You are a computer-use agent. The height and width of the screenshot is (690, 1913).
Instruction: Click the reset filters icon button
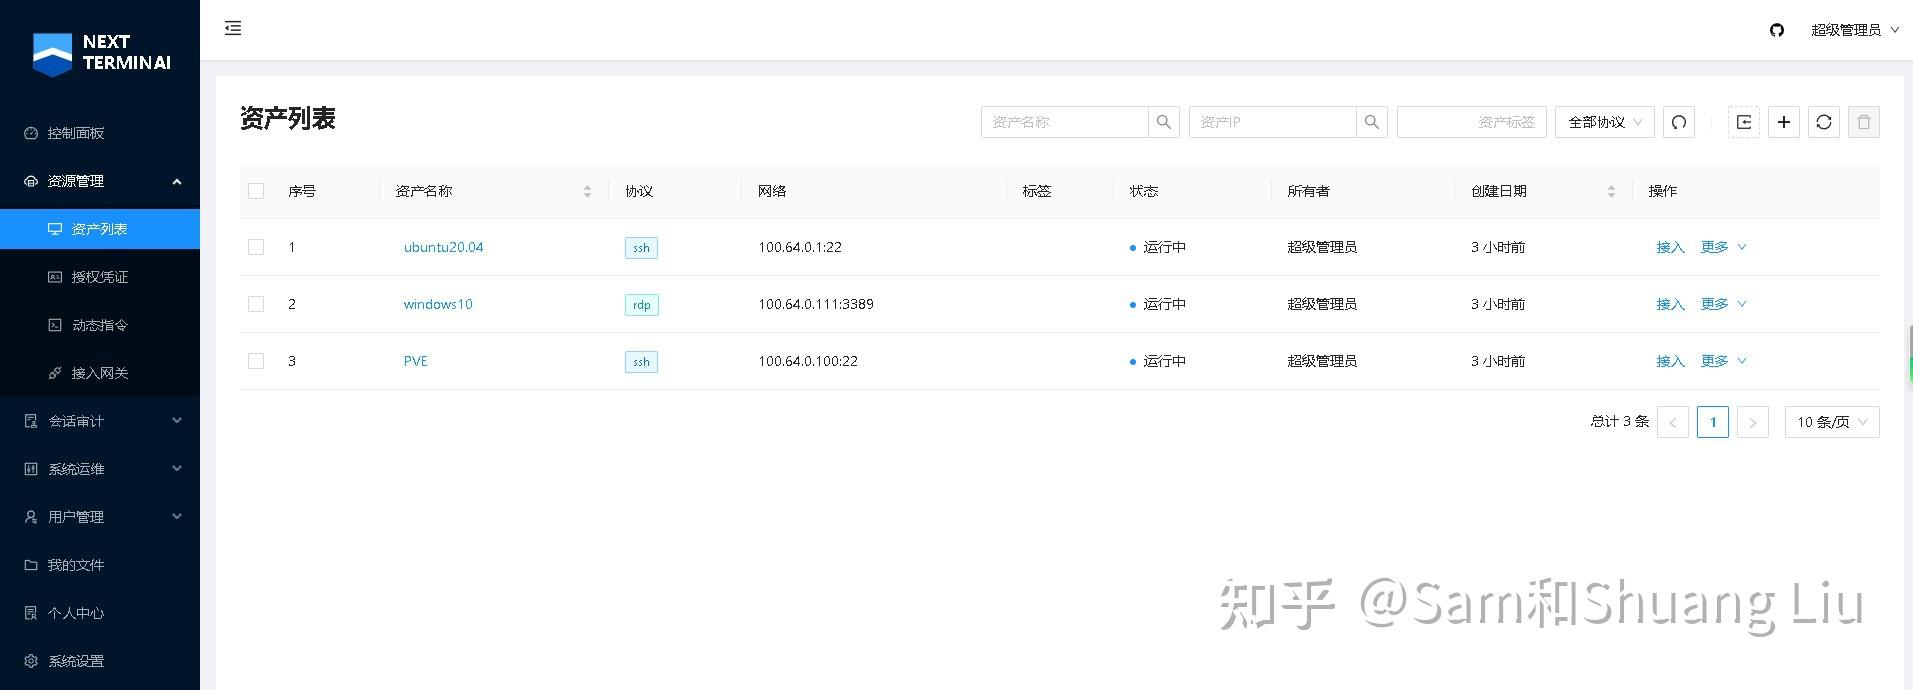click(x=1679, y=122)
